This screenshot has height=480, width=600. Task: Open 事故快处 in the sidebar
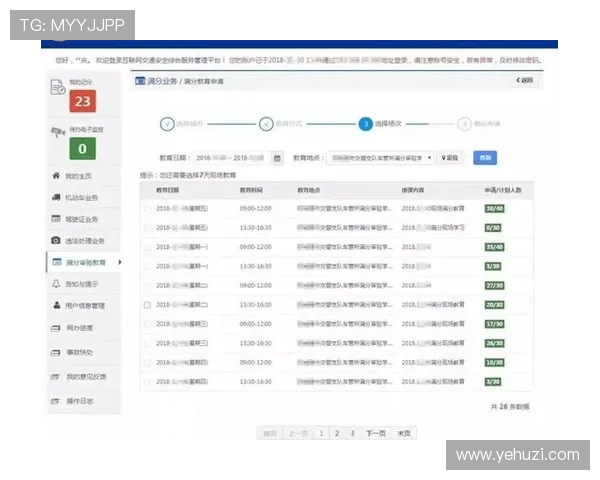(80, 352)
